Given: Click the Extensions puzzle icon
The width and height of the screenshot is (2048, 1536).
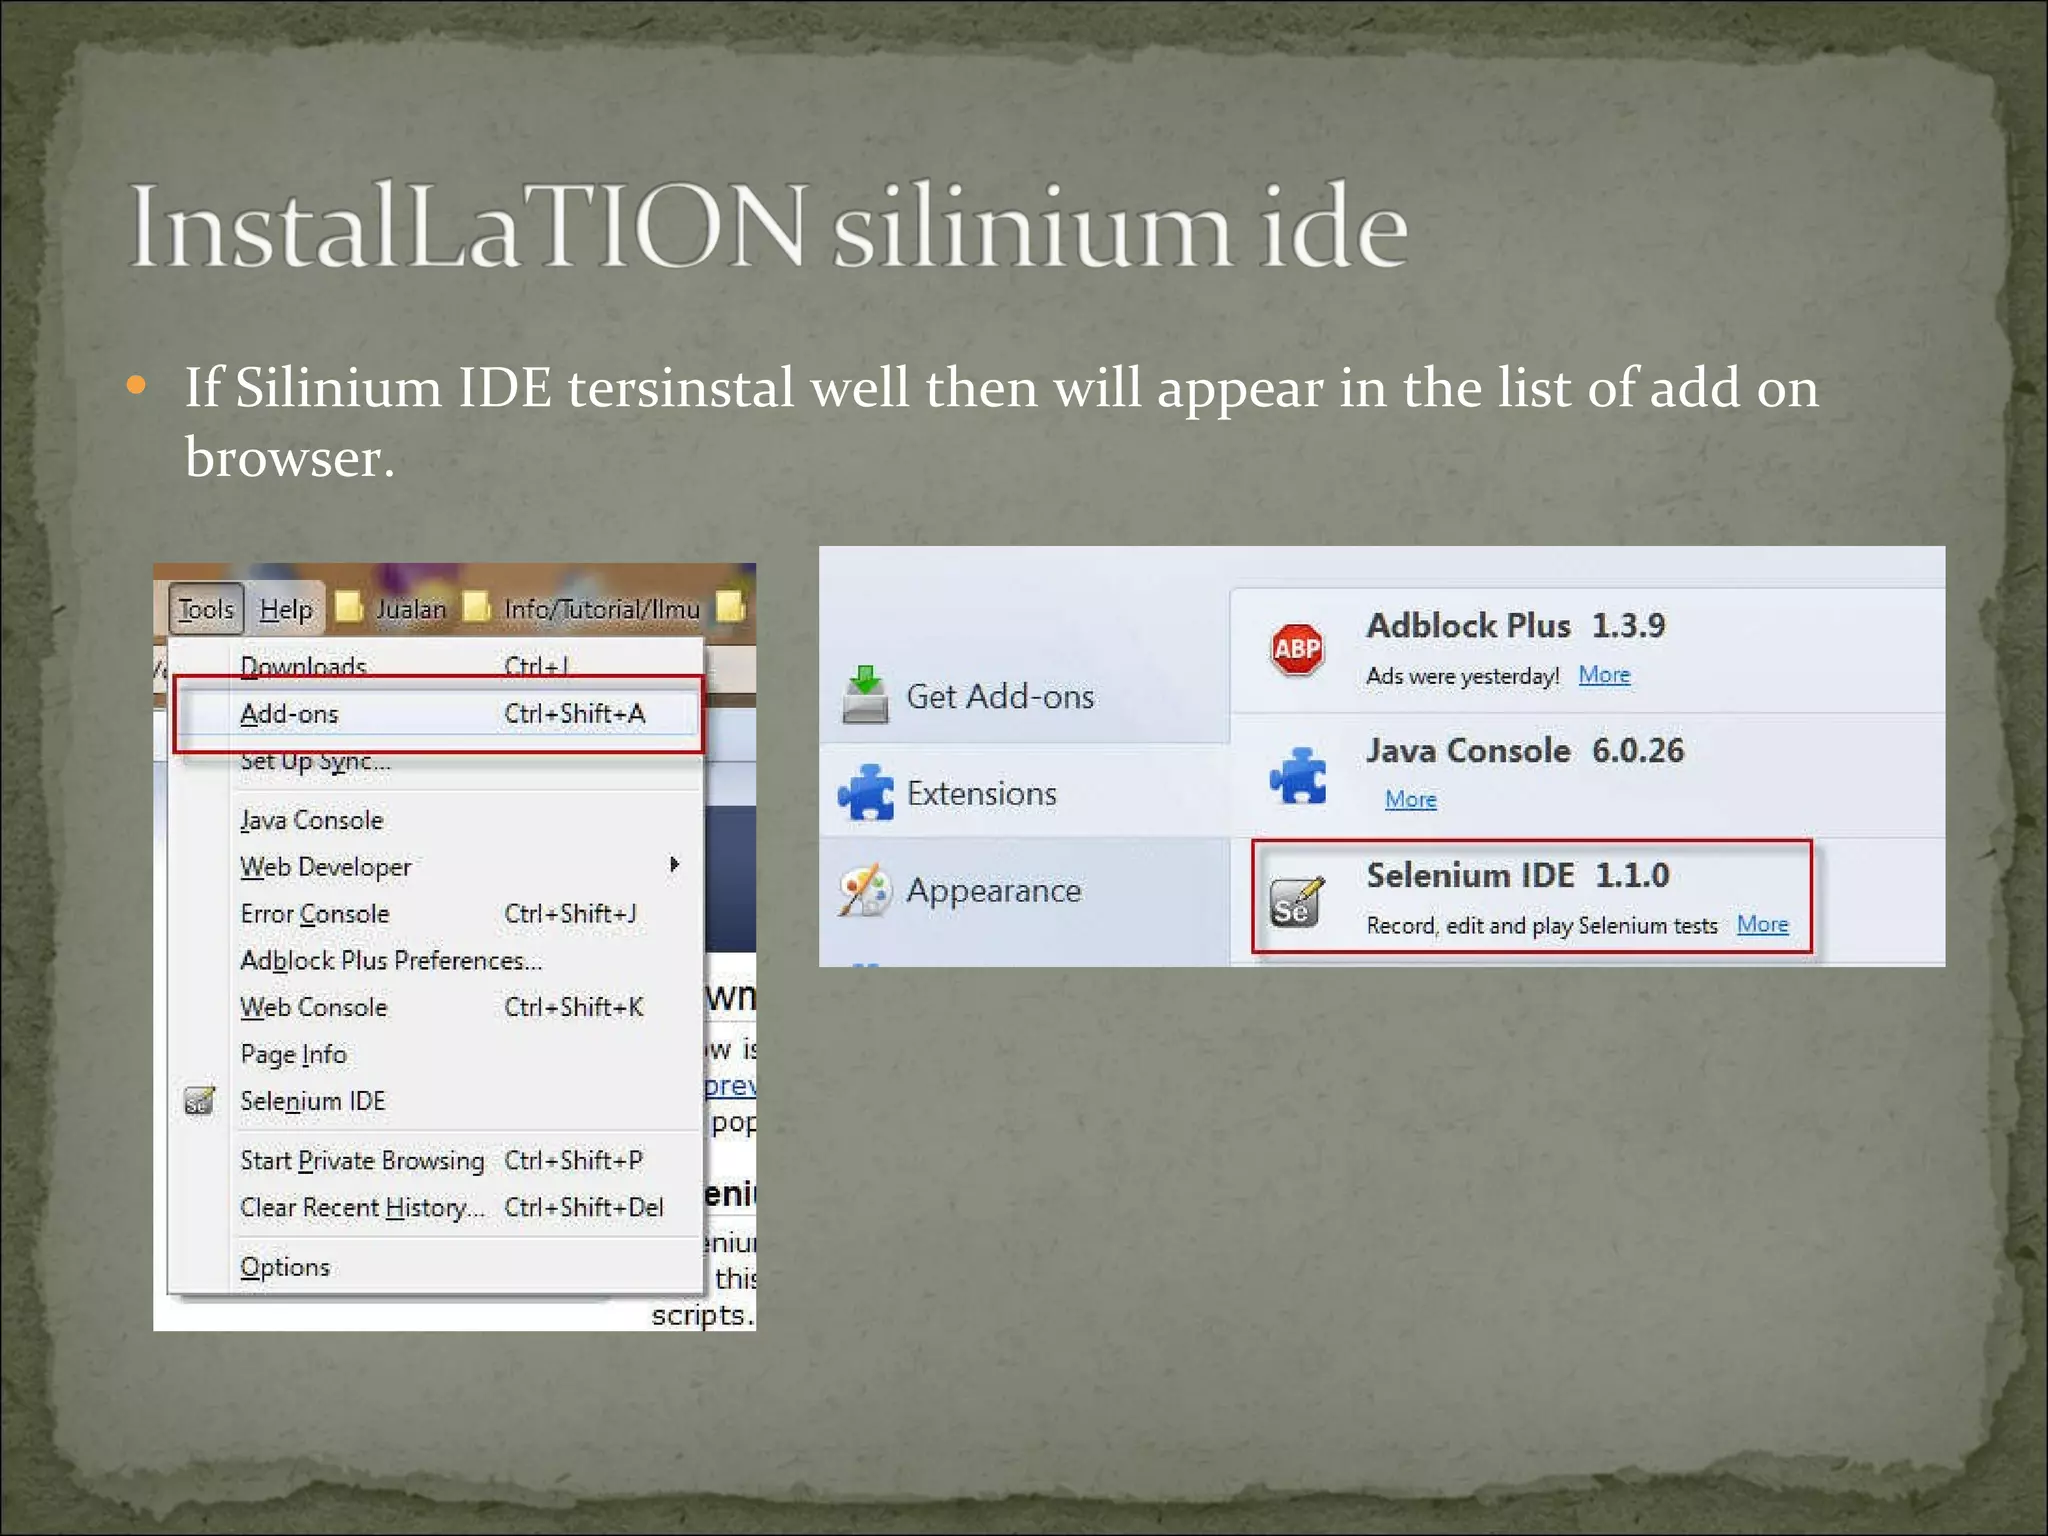Looking at the screenshot, I should [866, 793].
